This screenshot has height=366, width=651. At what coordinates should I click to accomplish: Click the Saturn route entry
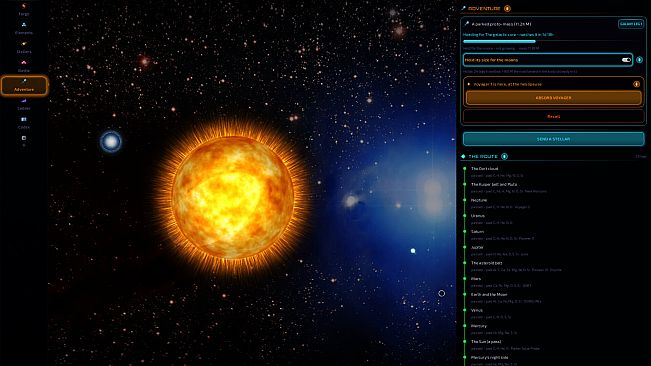pyautogui.click(x=477, y=232)
